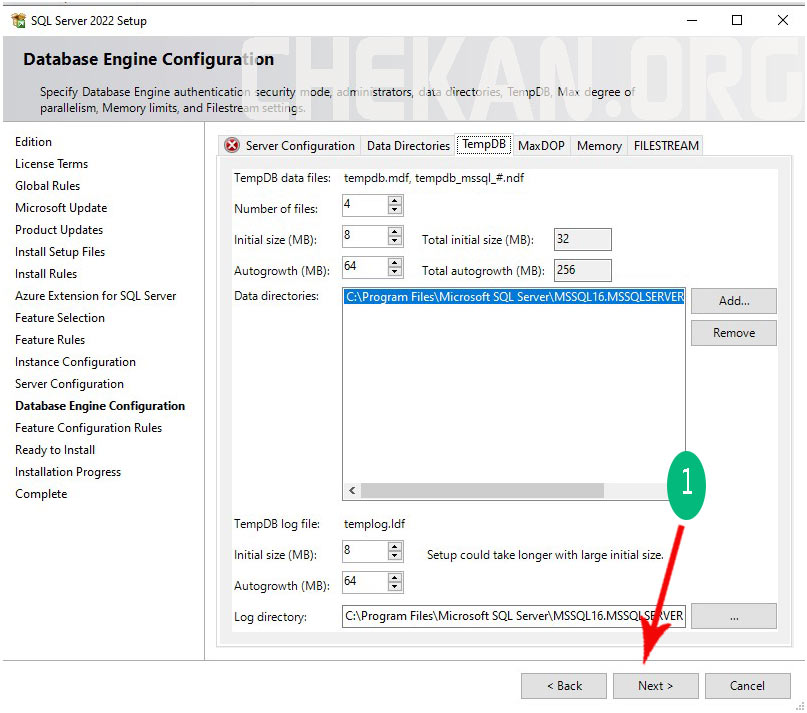
Task: Increase TempDB data Initial size up arrow
Action: [395, 232]
